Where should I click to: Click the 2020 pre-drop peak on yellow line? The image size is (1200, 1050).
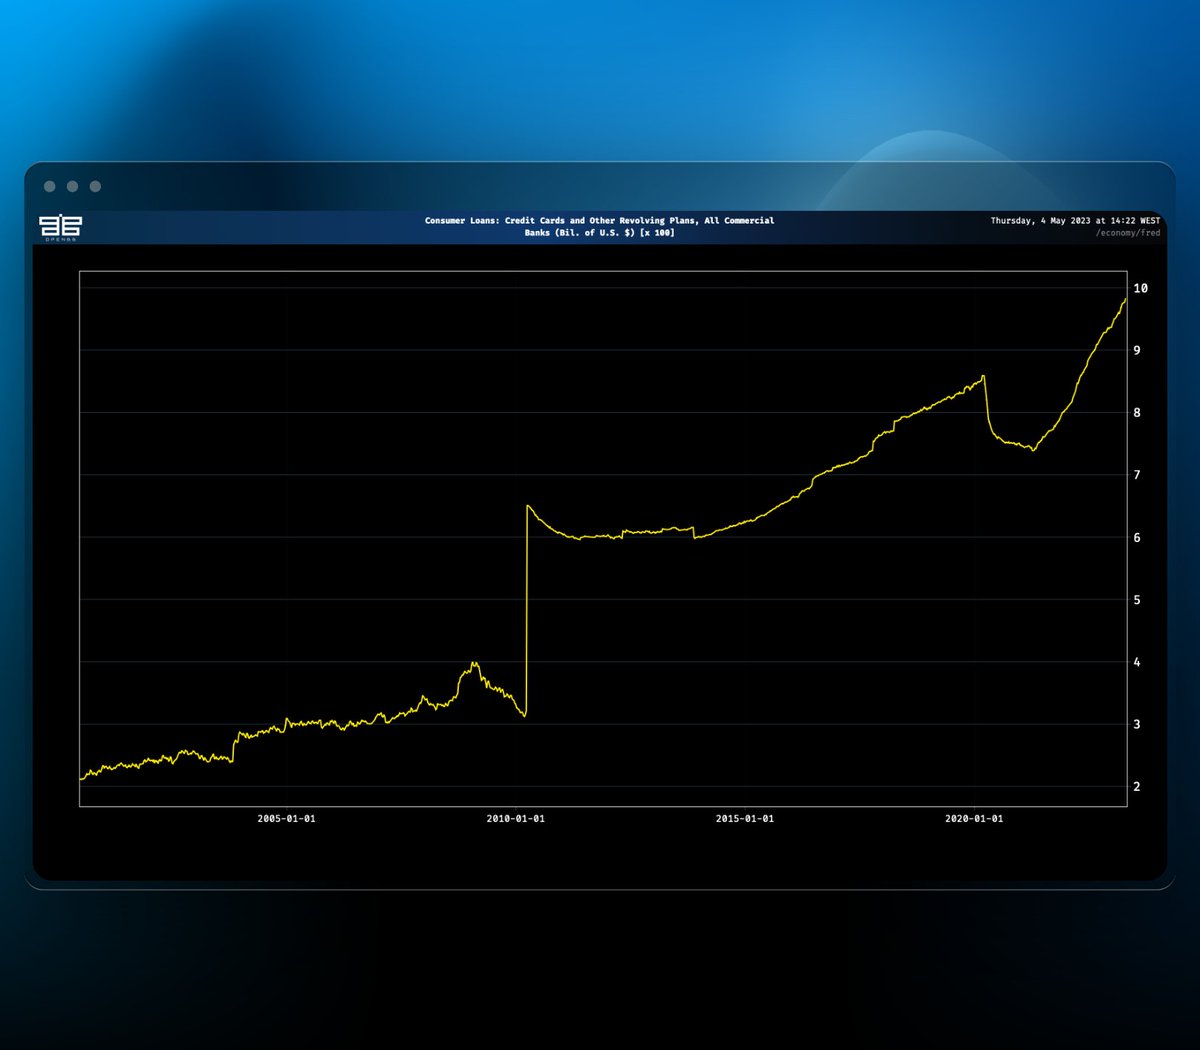(984, 376)
